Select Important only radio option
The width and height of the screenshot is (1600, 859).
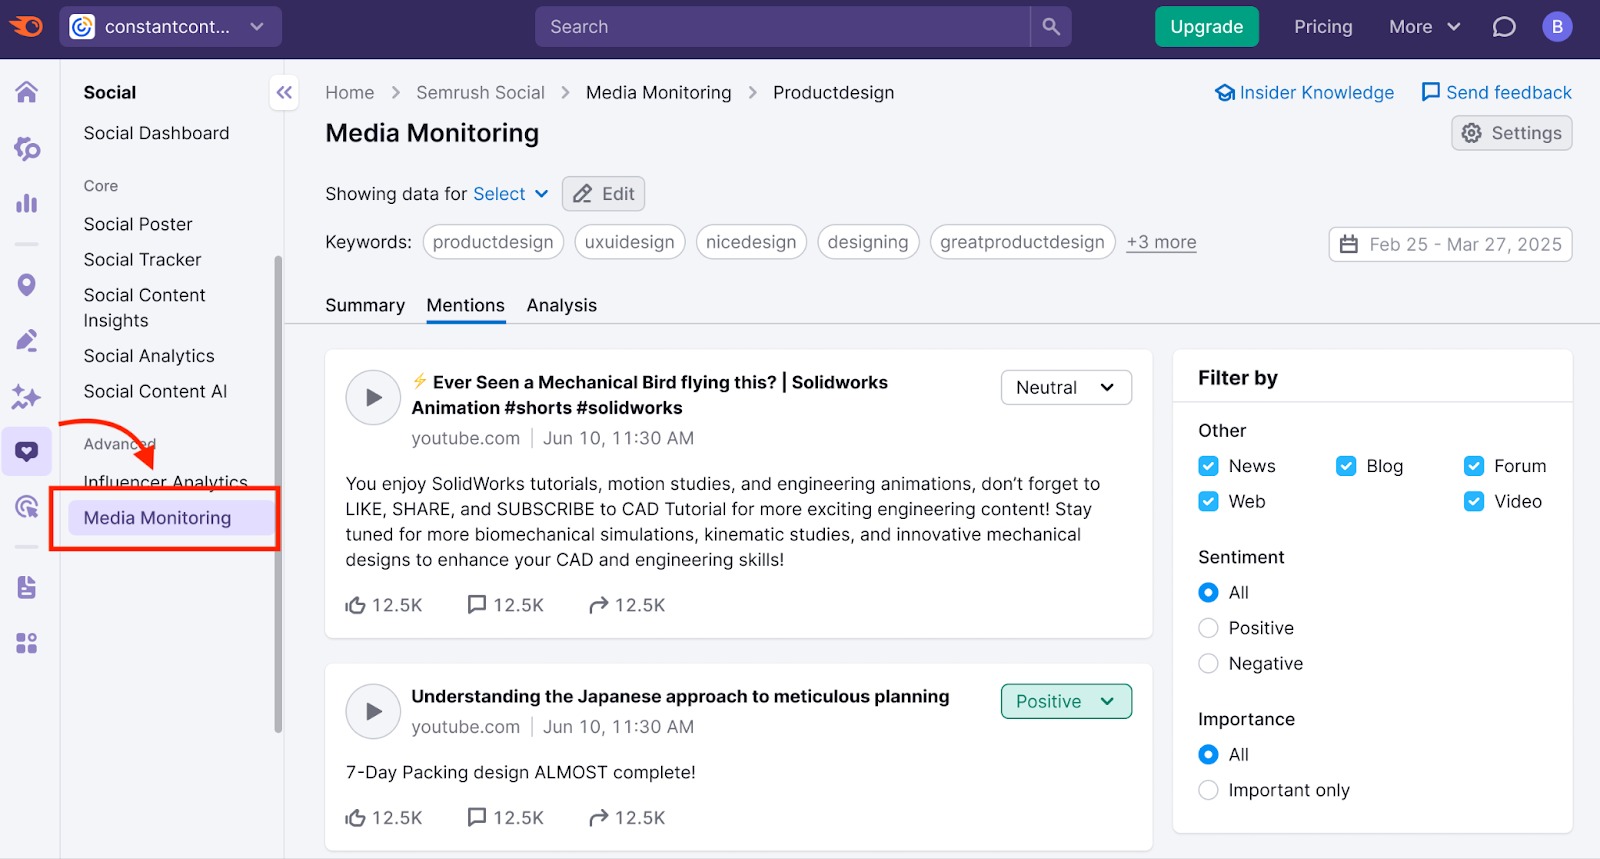click(x=1208, y=790)
